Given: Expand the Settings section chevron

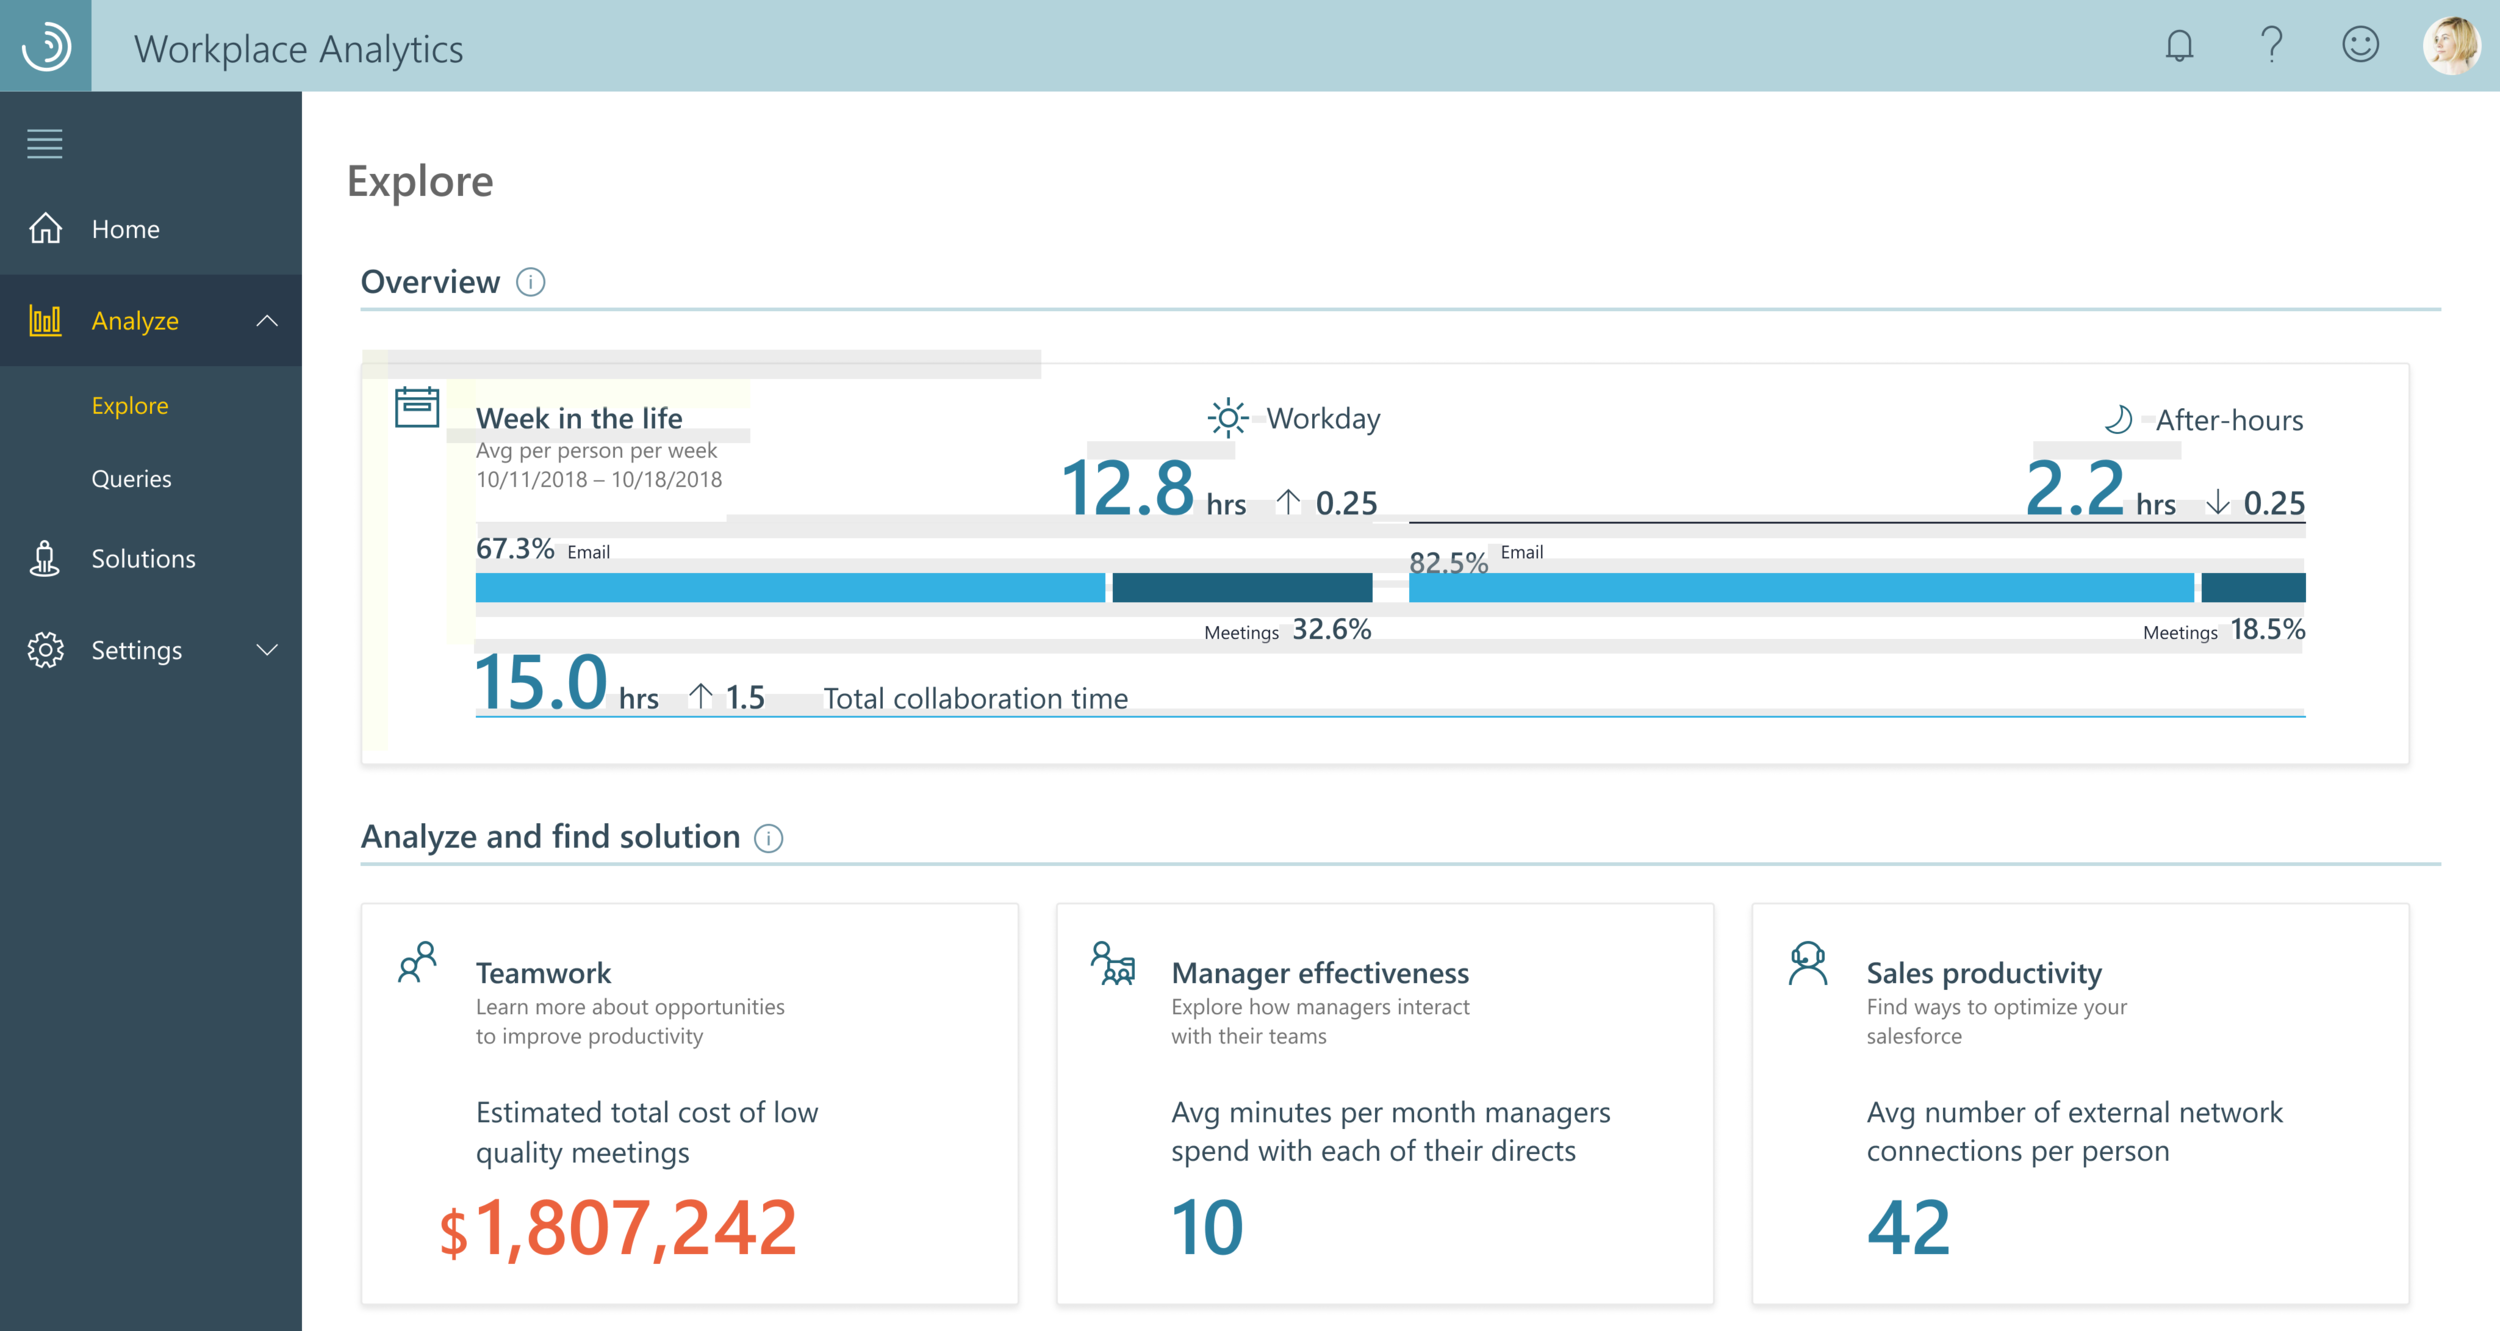Looking at the screenshot, I should 267,650.
